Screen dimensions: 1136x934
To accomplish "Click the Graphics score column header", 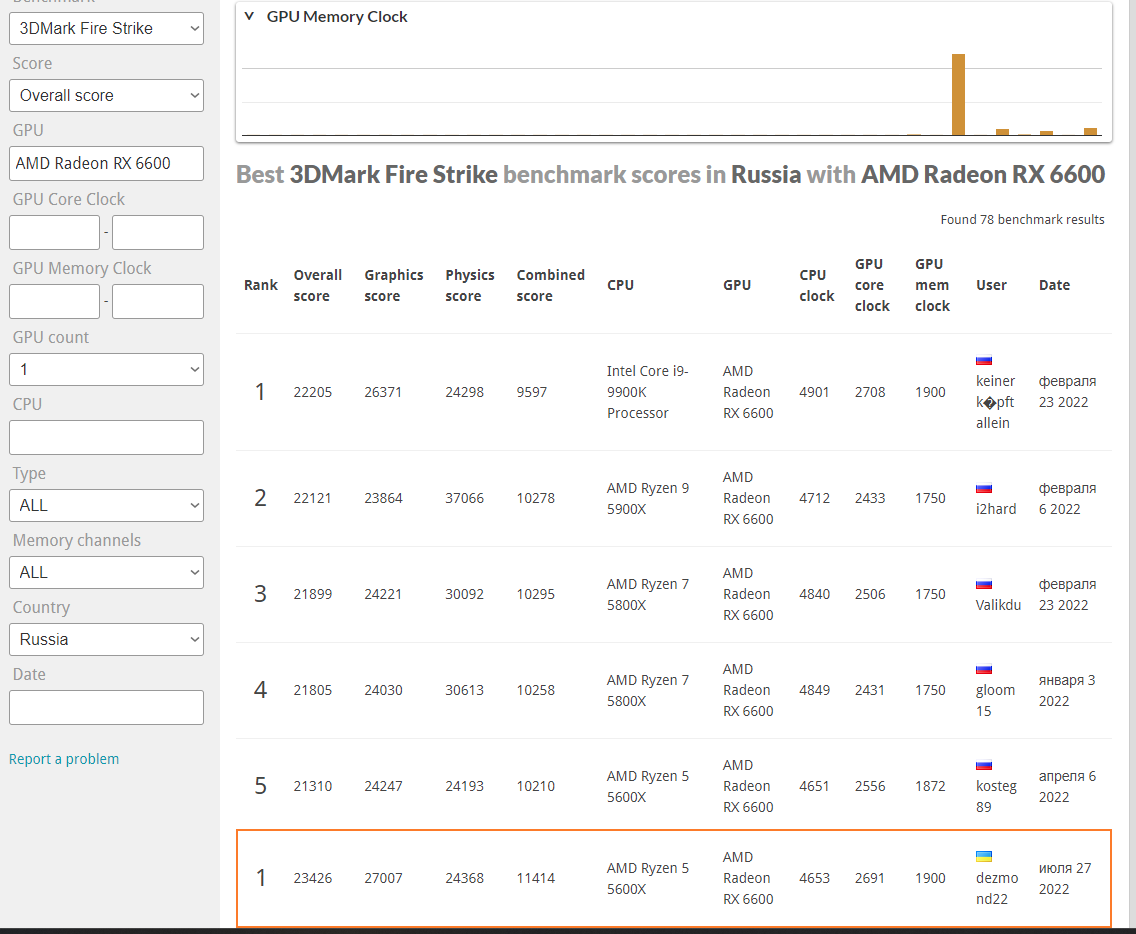I will [x=393, y=285].
